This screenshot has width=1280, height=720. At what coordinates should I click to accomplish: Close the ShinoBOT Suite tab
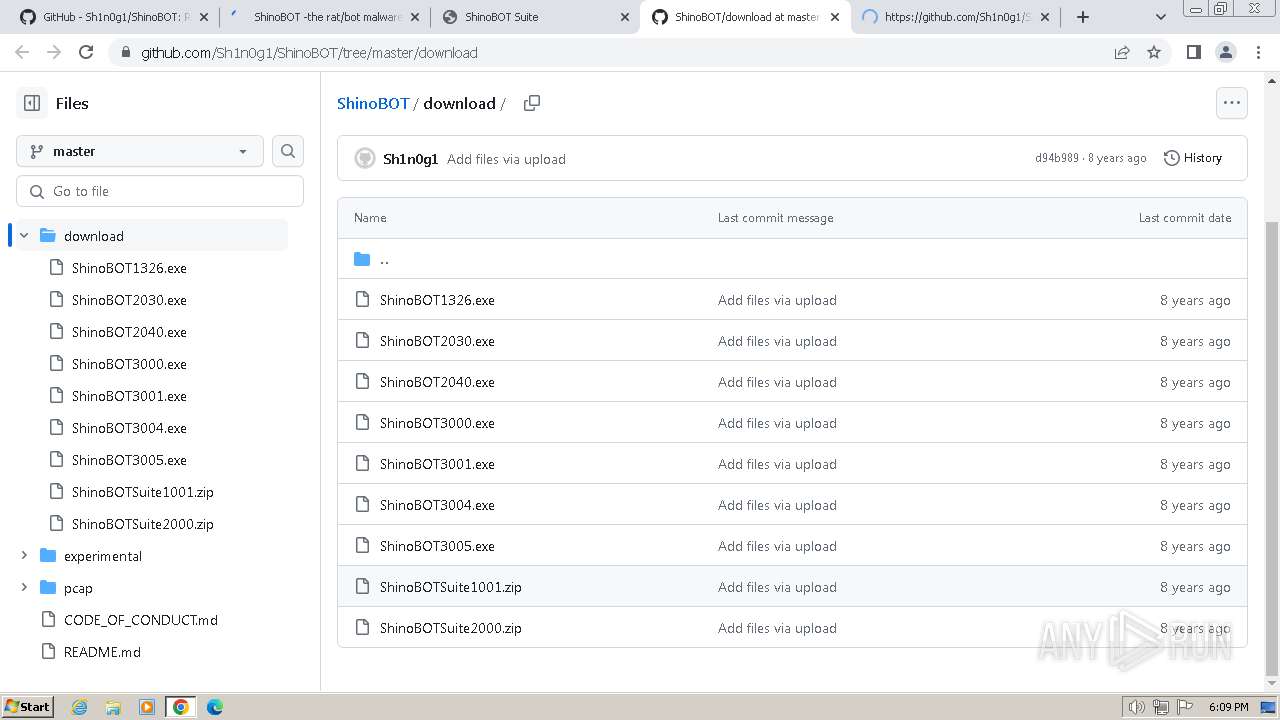(625, 17)
